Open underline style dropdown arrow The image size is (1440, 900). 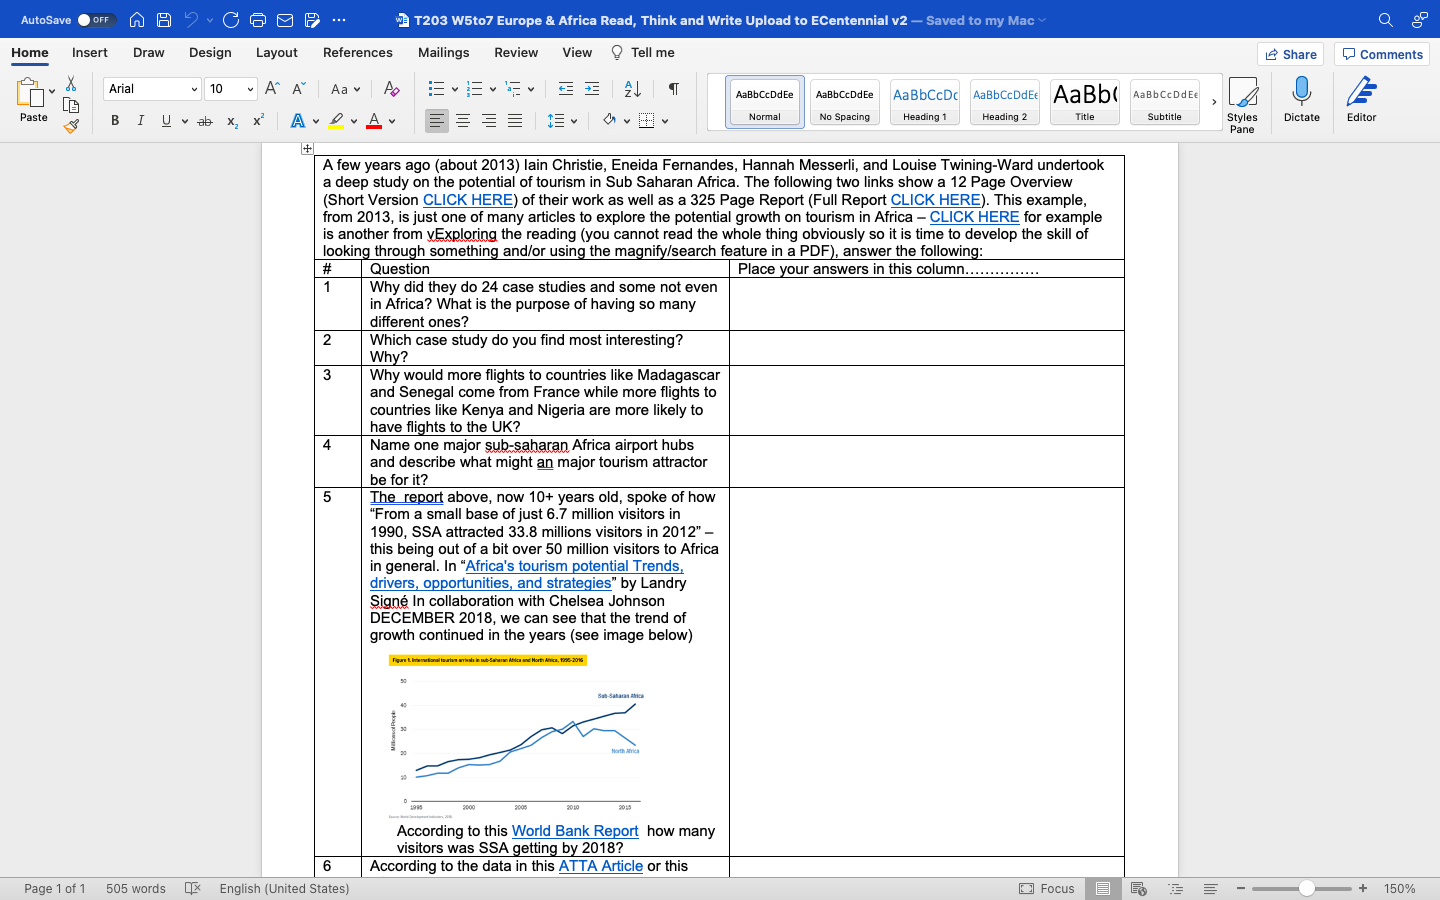pyautogui.click(x=183, y=121)
